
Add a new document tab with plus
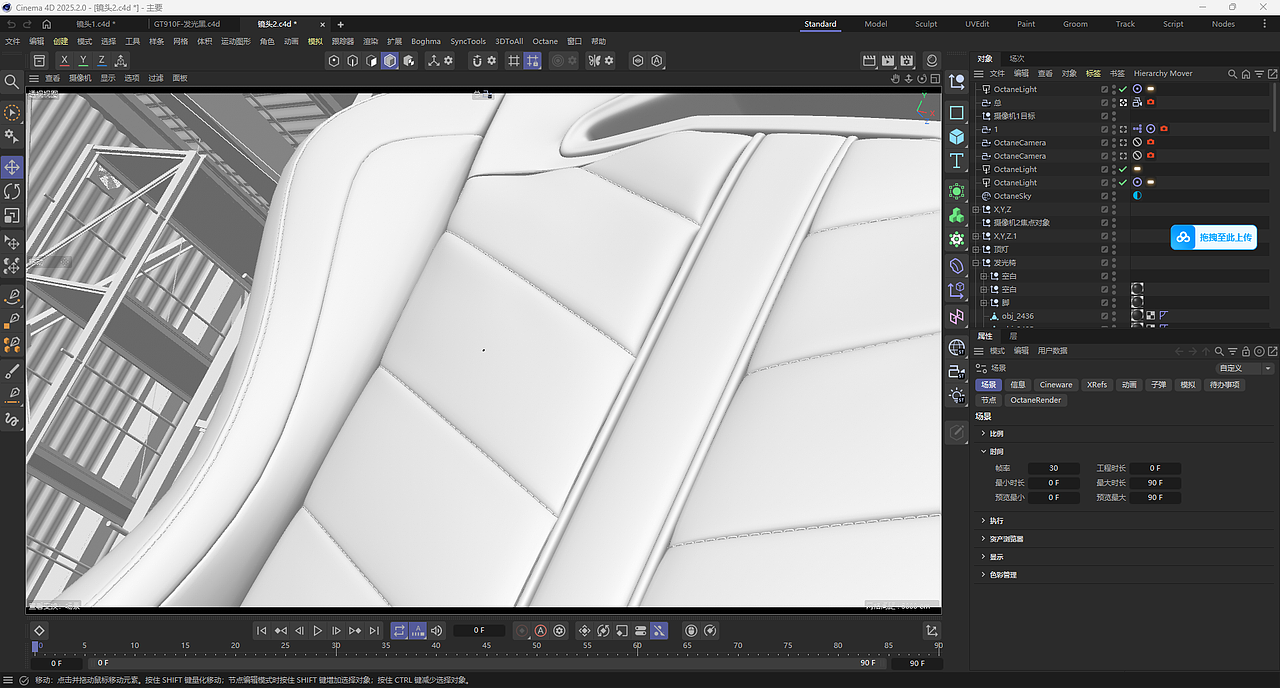click(x=341, y=24)
